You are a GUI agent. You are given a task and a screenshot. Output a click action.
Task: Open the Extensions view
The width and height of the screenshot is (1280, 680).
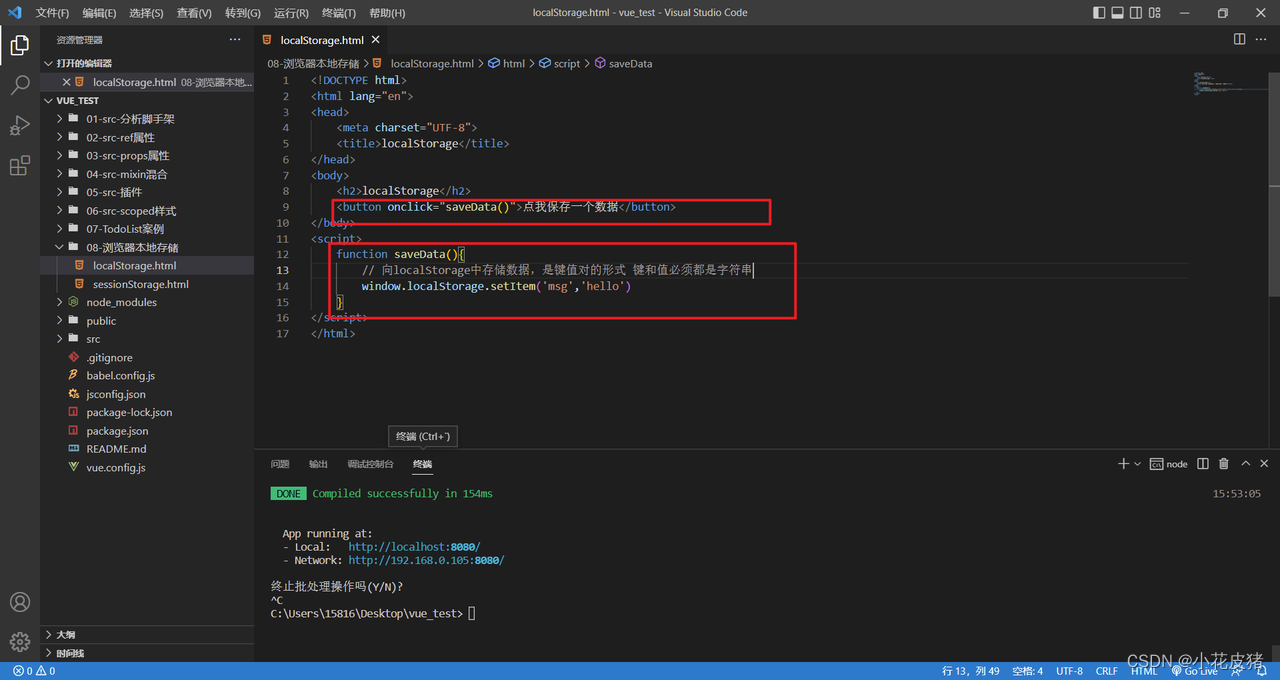coord(20,166)
